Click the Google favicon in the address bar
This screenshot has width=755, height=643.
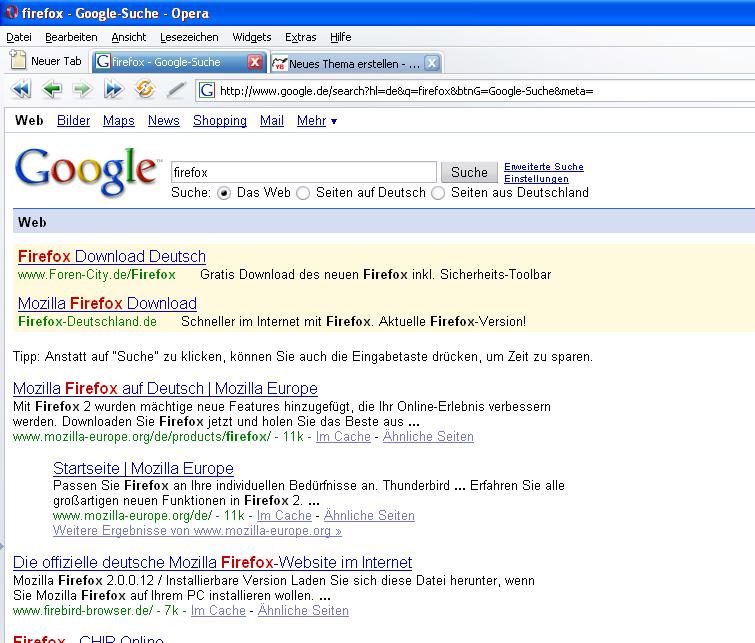207,90
